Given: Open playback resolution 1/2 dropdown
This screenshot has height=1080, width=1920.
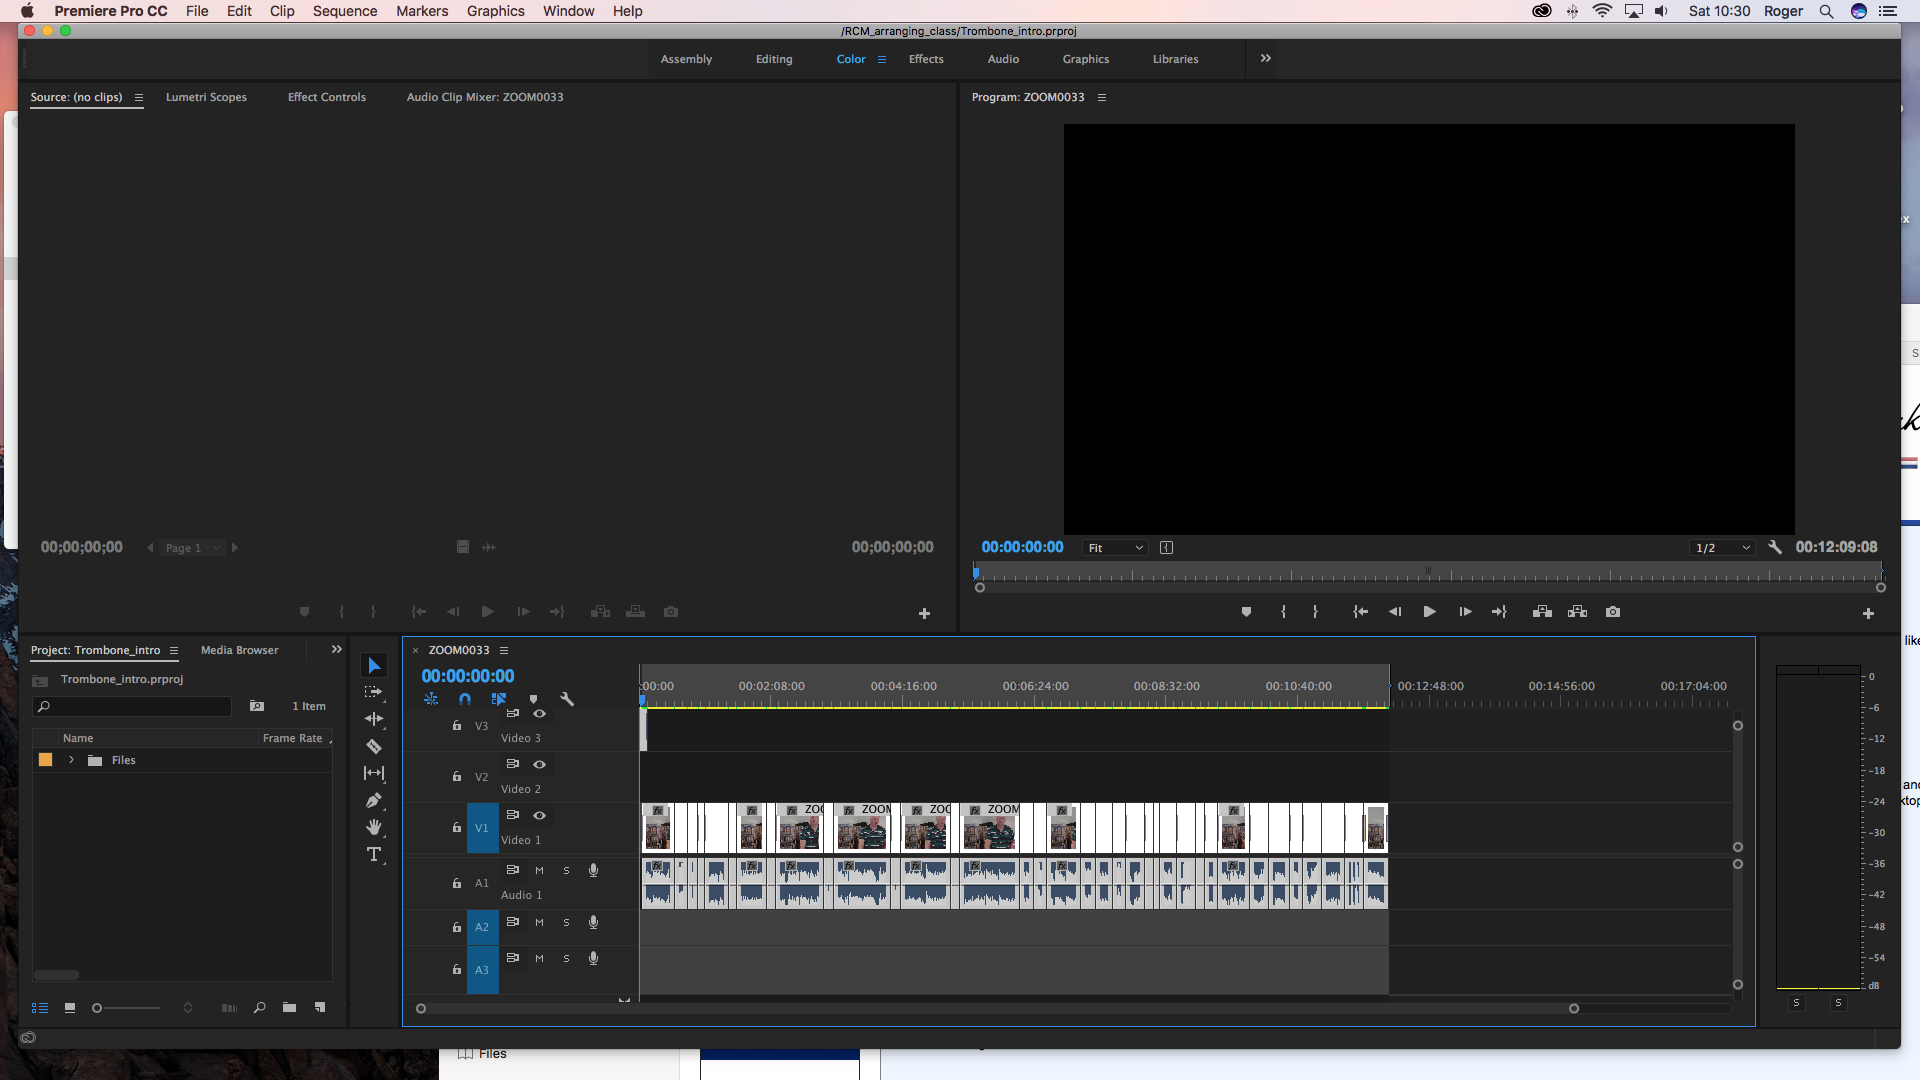Looking at the screenshot, I should pyautogui.click(x=1723, y=548).
